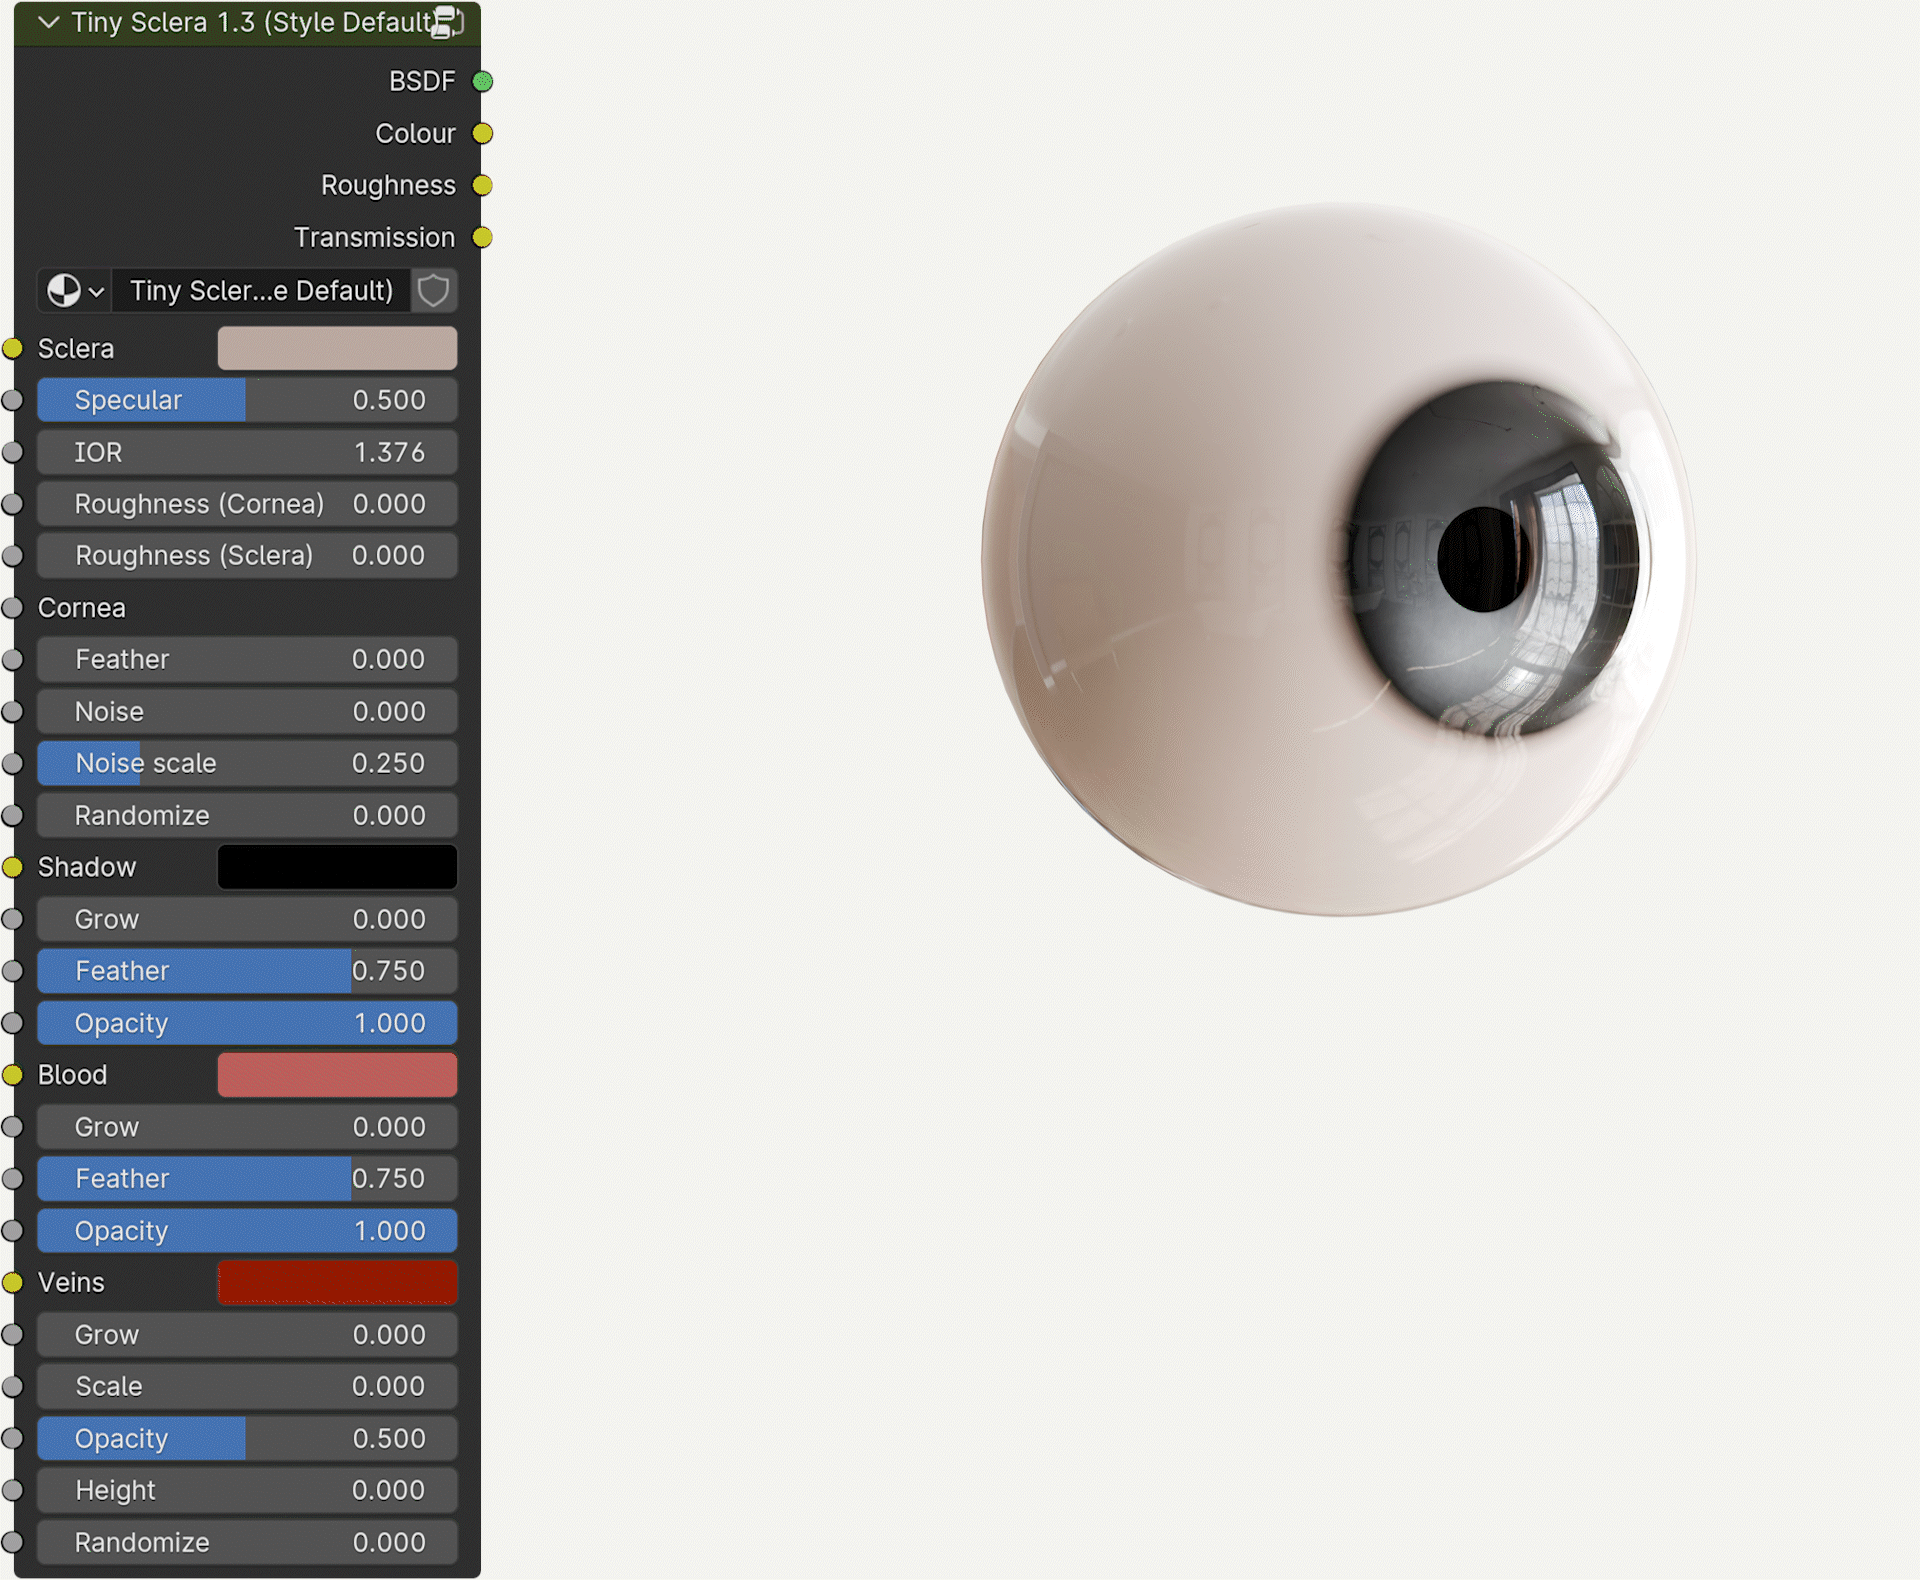Click the Colour output socket
The height and width of the screenshot is (1580, 1920).
[x=483, y=133]
